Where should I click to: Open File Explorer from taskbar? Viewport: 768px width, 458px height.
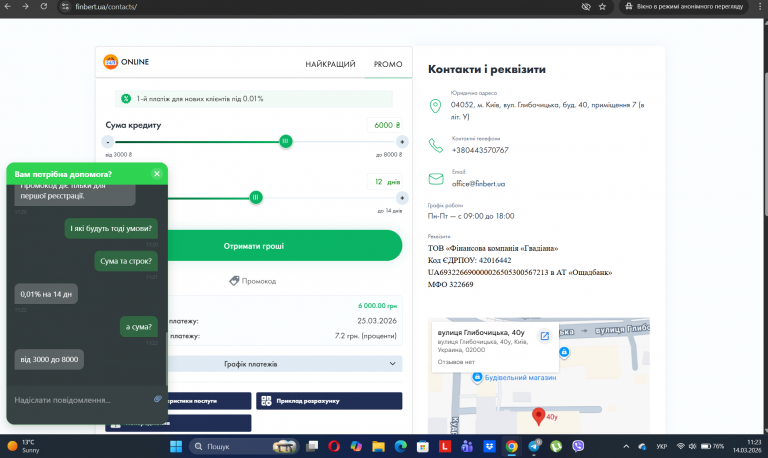tap(378, 446)
